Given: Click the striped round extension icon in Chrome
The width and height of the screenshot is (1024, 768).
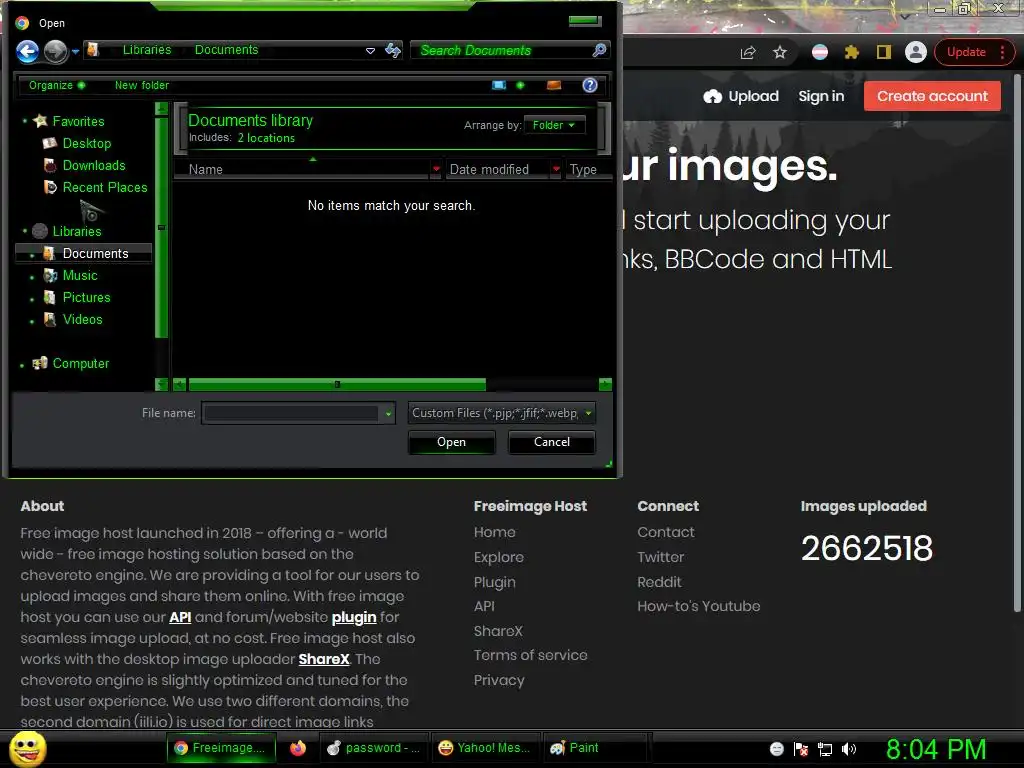Looking at the screenshot, I should pos(820,52).
